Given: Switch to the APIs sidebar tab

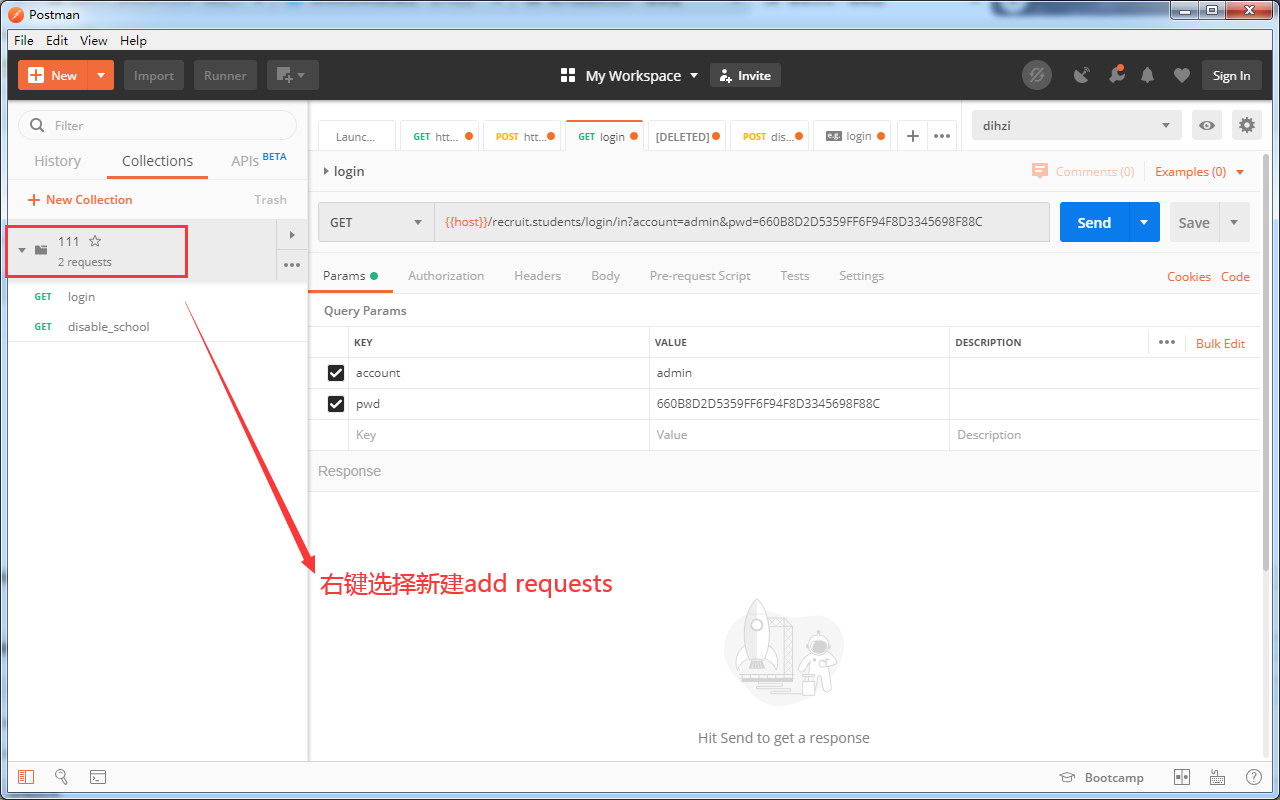Looking at the screenshot, I should [x=259, y=160].
